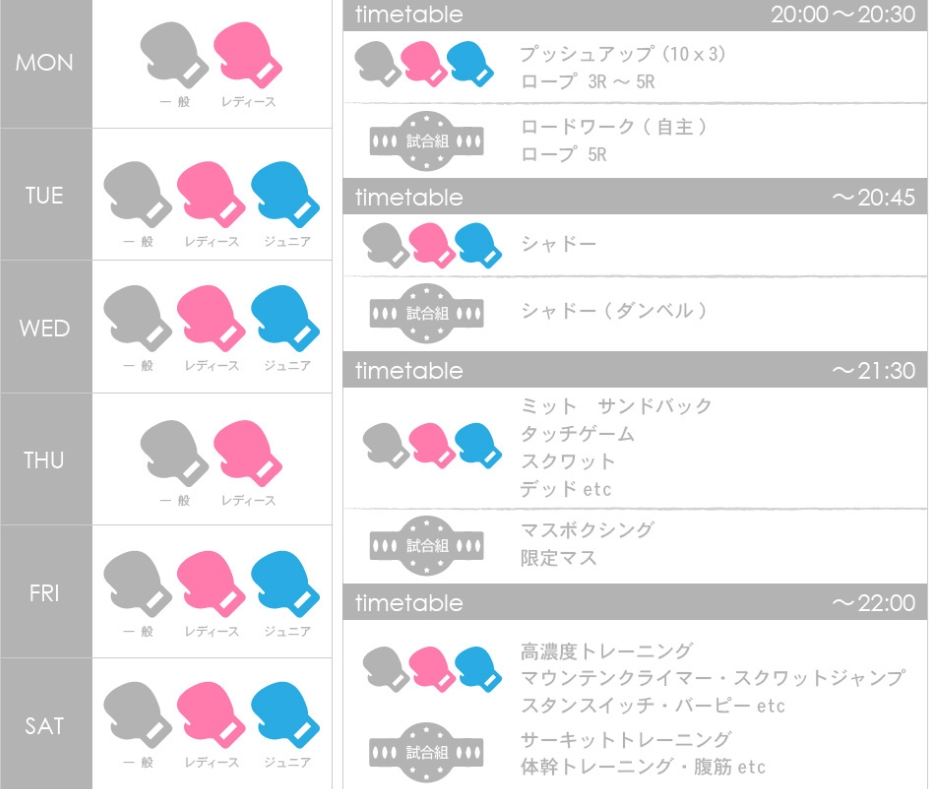Image resolution: width=931 pixels, height=789 pixels.
Task: Click the 試合組 belt badge beside シャドー（ダンベル）
Action: 427,313
